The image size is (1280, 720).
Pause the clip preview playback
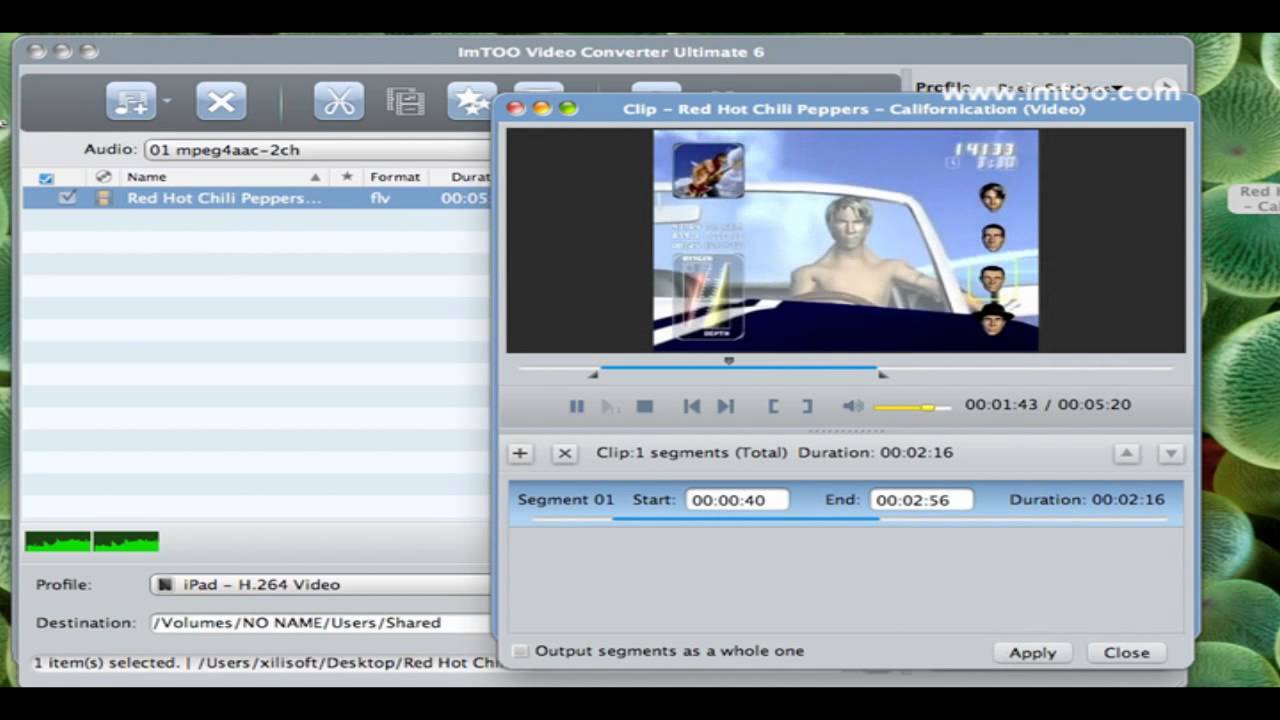(576, 406)
